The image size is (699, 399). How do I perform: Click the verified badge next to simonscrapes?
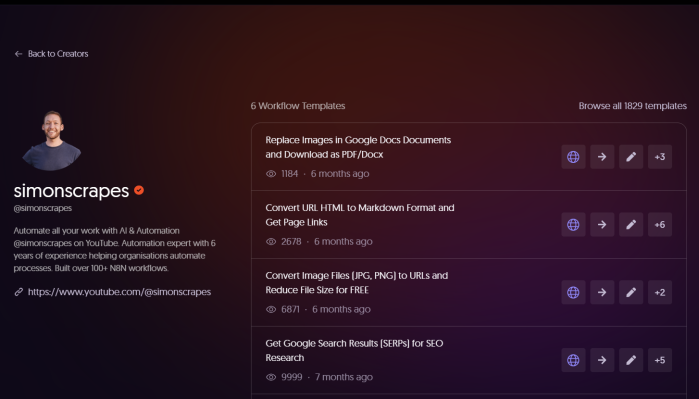139,190
